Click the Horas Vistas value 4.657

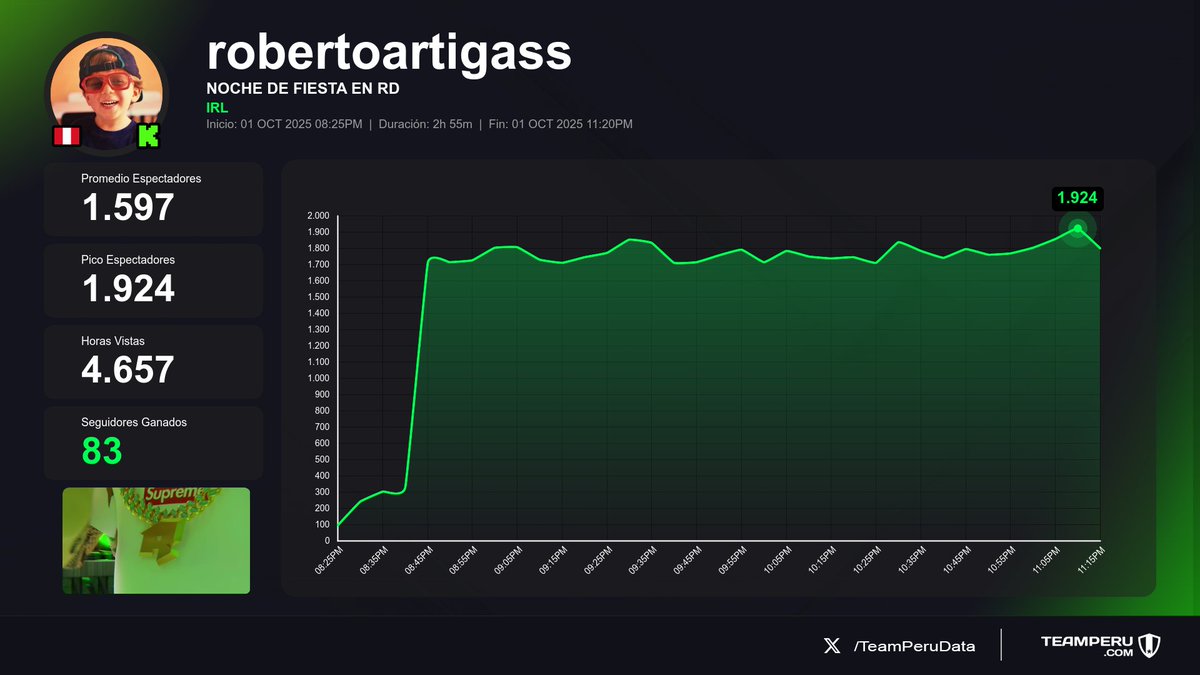click(x=128, y=369)
